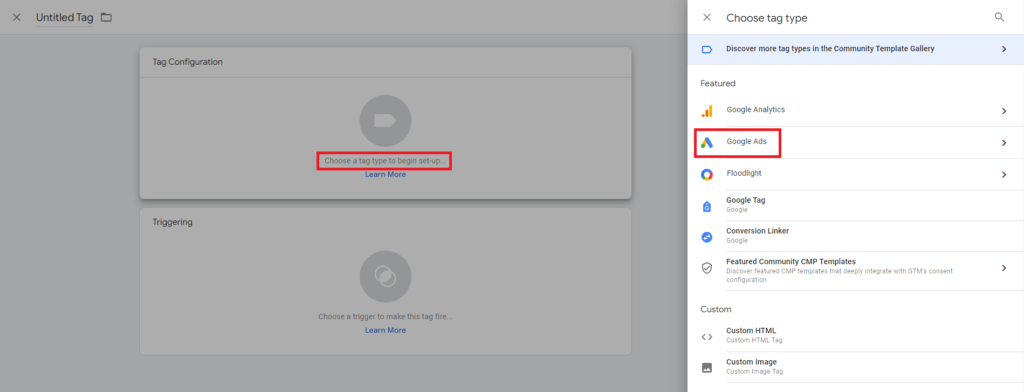Search tag types with magnifier icon
Viewport: 1024px width, 392px height.
999,18
